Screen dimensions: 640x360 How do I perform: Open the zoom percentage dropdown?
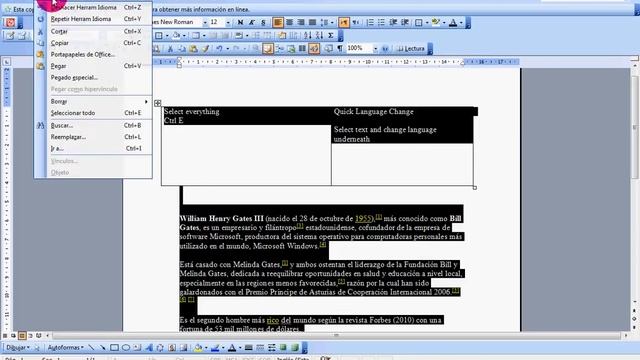pyautogui.click(x=375, y=49)
